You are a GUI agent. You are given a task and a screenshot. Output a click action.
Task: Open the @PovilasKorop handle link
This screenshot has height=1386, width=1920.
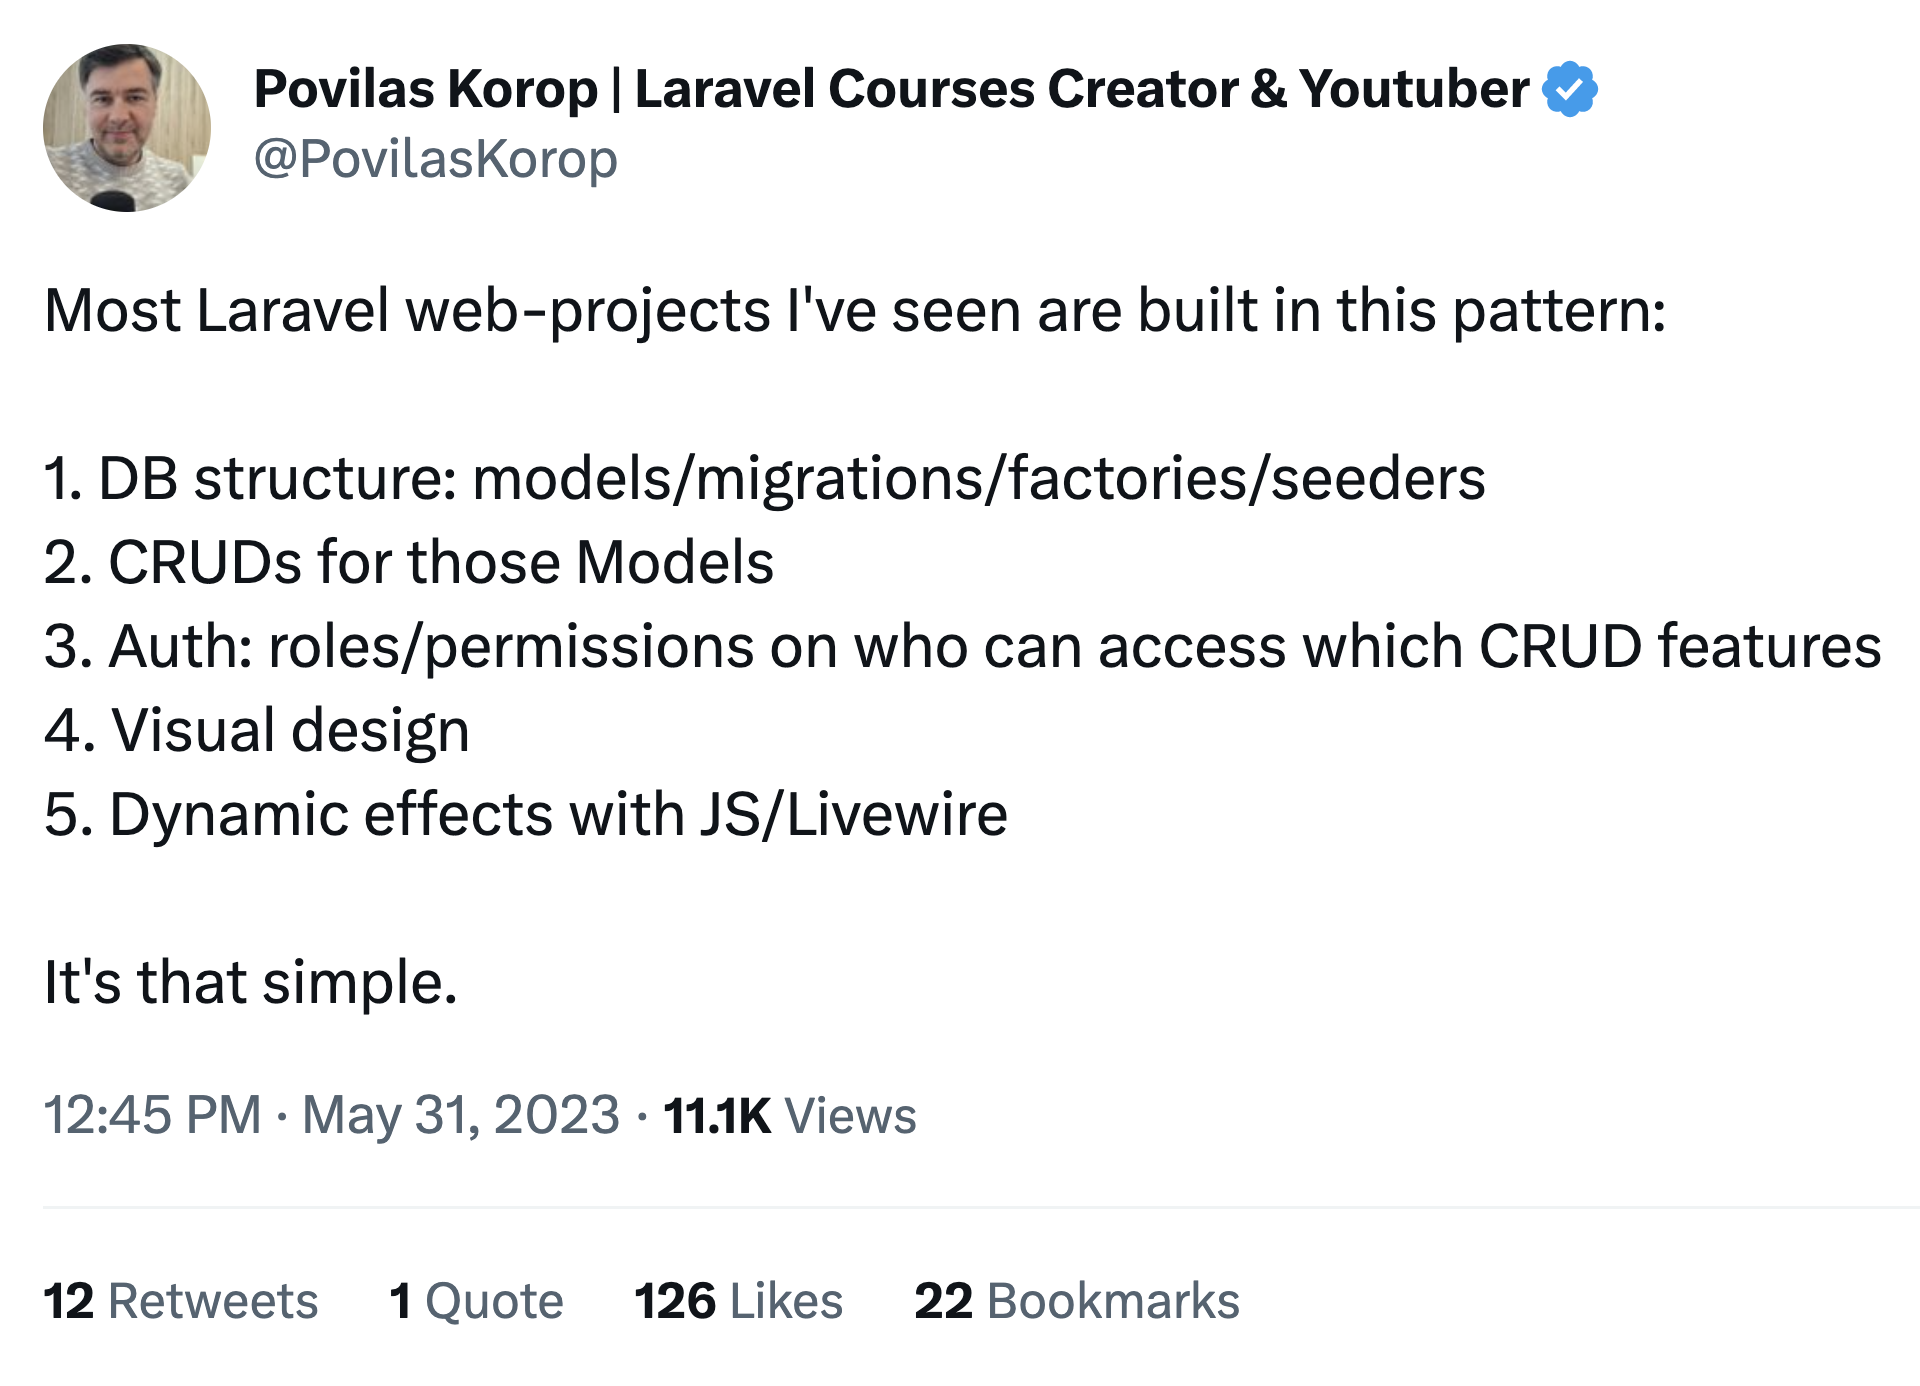(x=436, y=159)
